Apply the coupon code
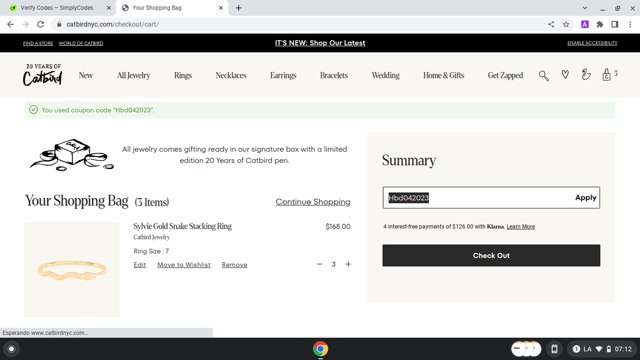640x360 pixels. pyautogui.click(x=586, y=198)
